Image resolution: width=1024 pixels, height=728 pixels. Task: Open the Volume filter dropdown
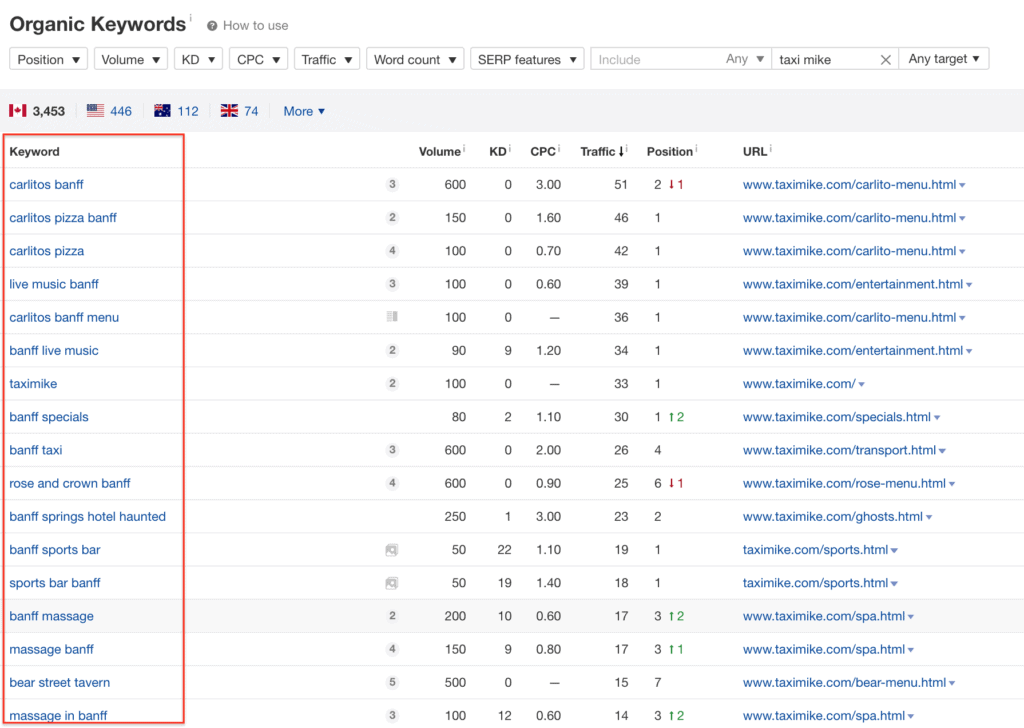tap(131, 59)
